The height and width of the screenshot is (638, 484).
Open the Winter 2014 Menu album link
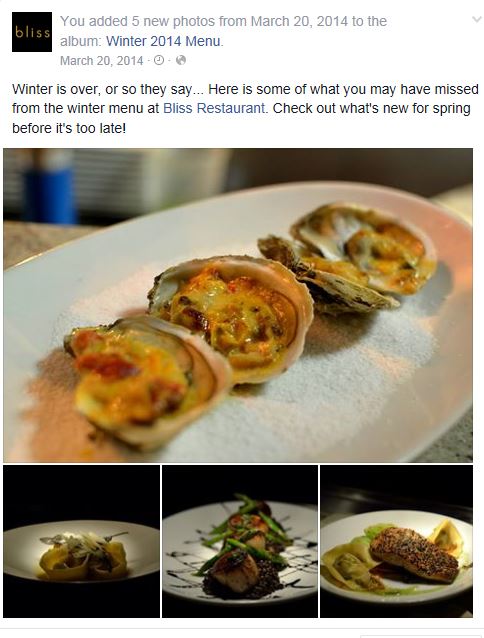pyautogui.click(x=164, y=41)
